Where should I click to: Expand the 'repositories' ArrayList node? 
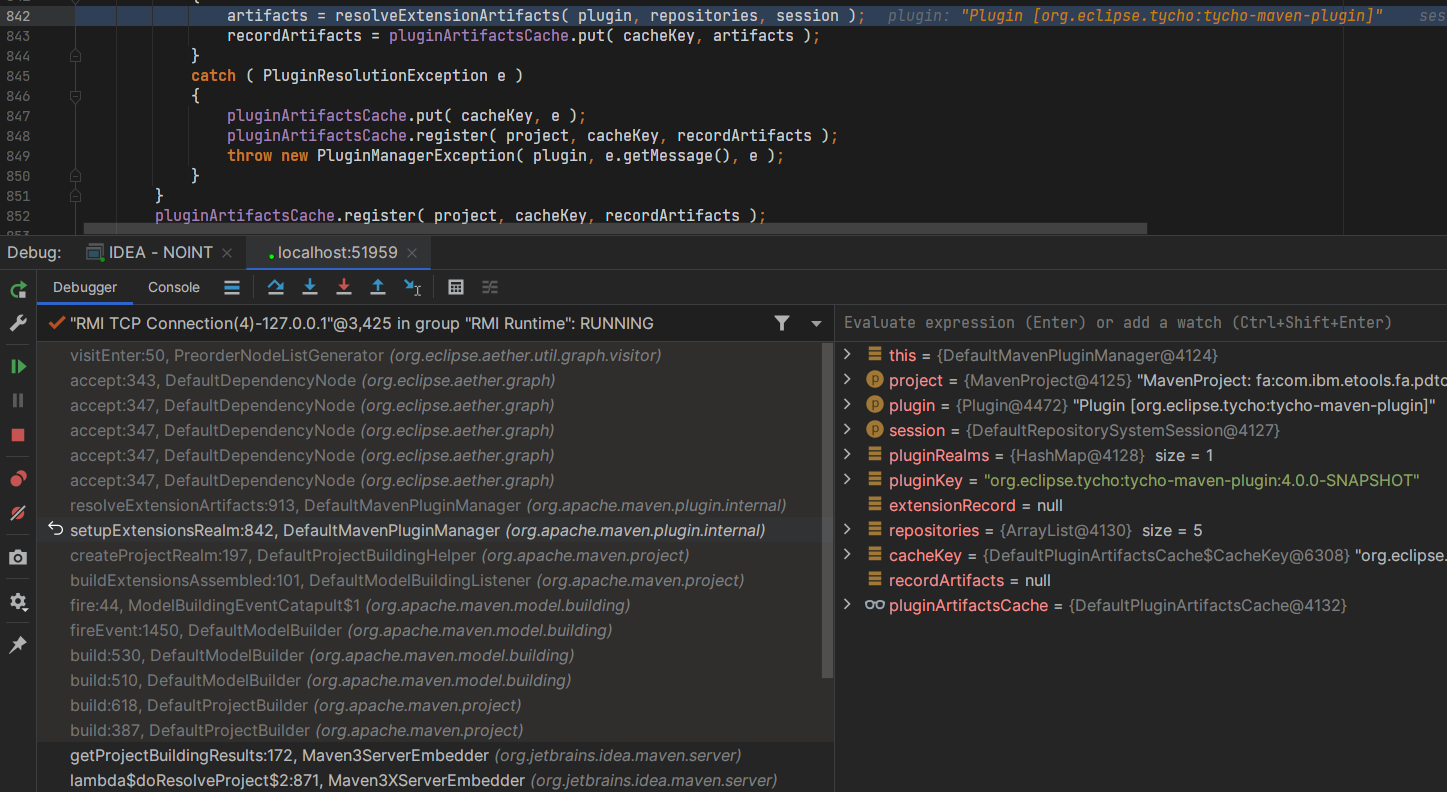pos(847,530)
